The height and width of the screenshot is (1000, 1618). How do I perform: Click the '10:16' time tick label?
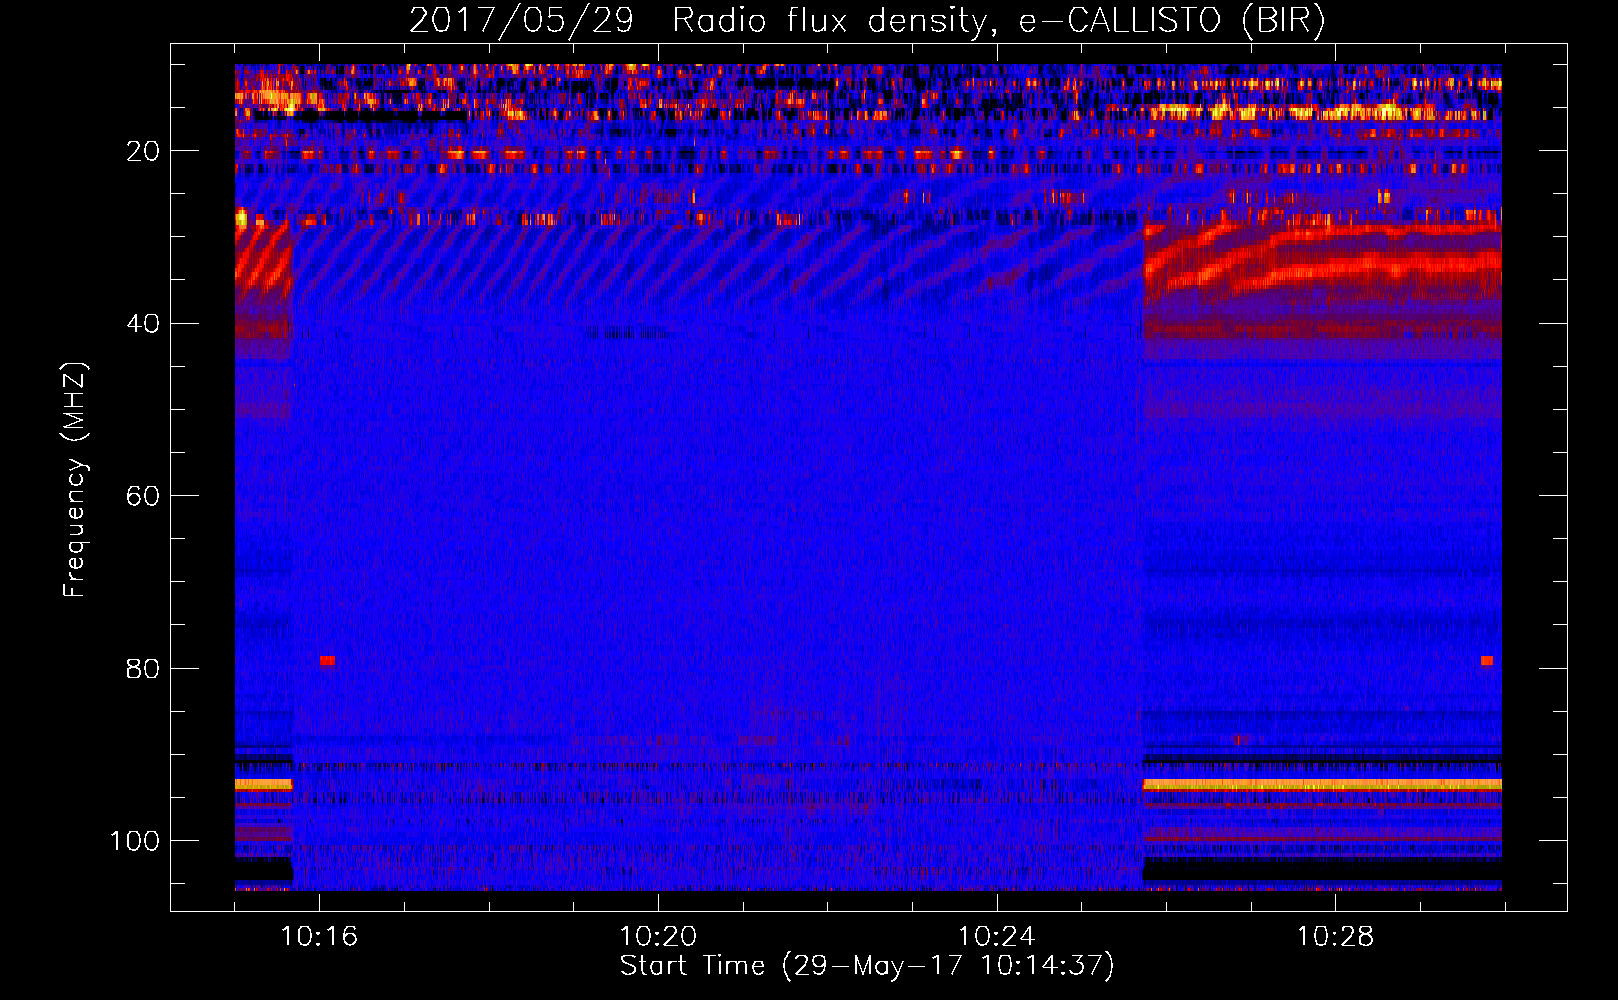(x=319, y=936)
